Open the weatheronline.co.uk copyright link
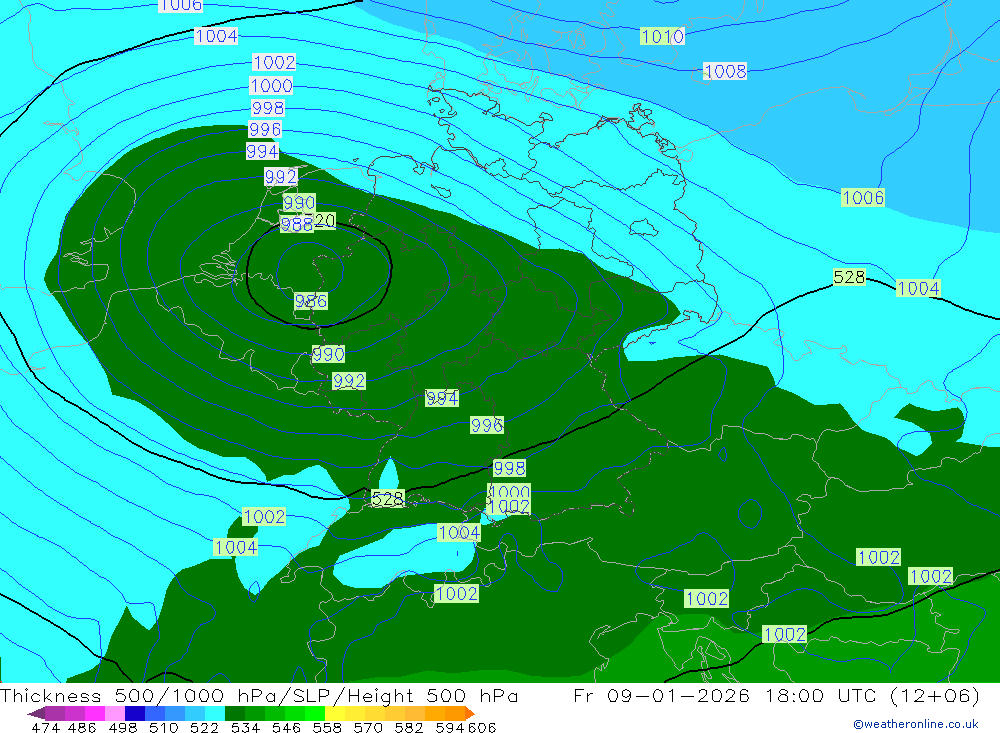Image resolution: width=1000 pixels, height=733 pixels. pyautogui.click(x=915, y=724)
